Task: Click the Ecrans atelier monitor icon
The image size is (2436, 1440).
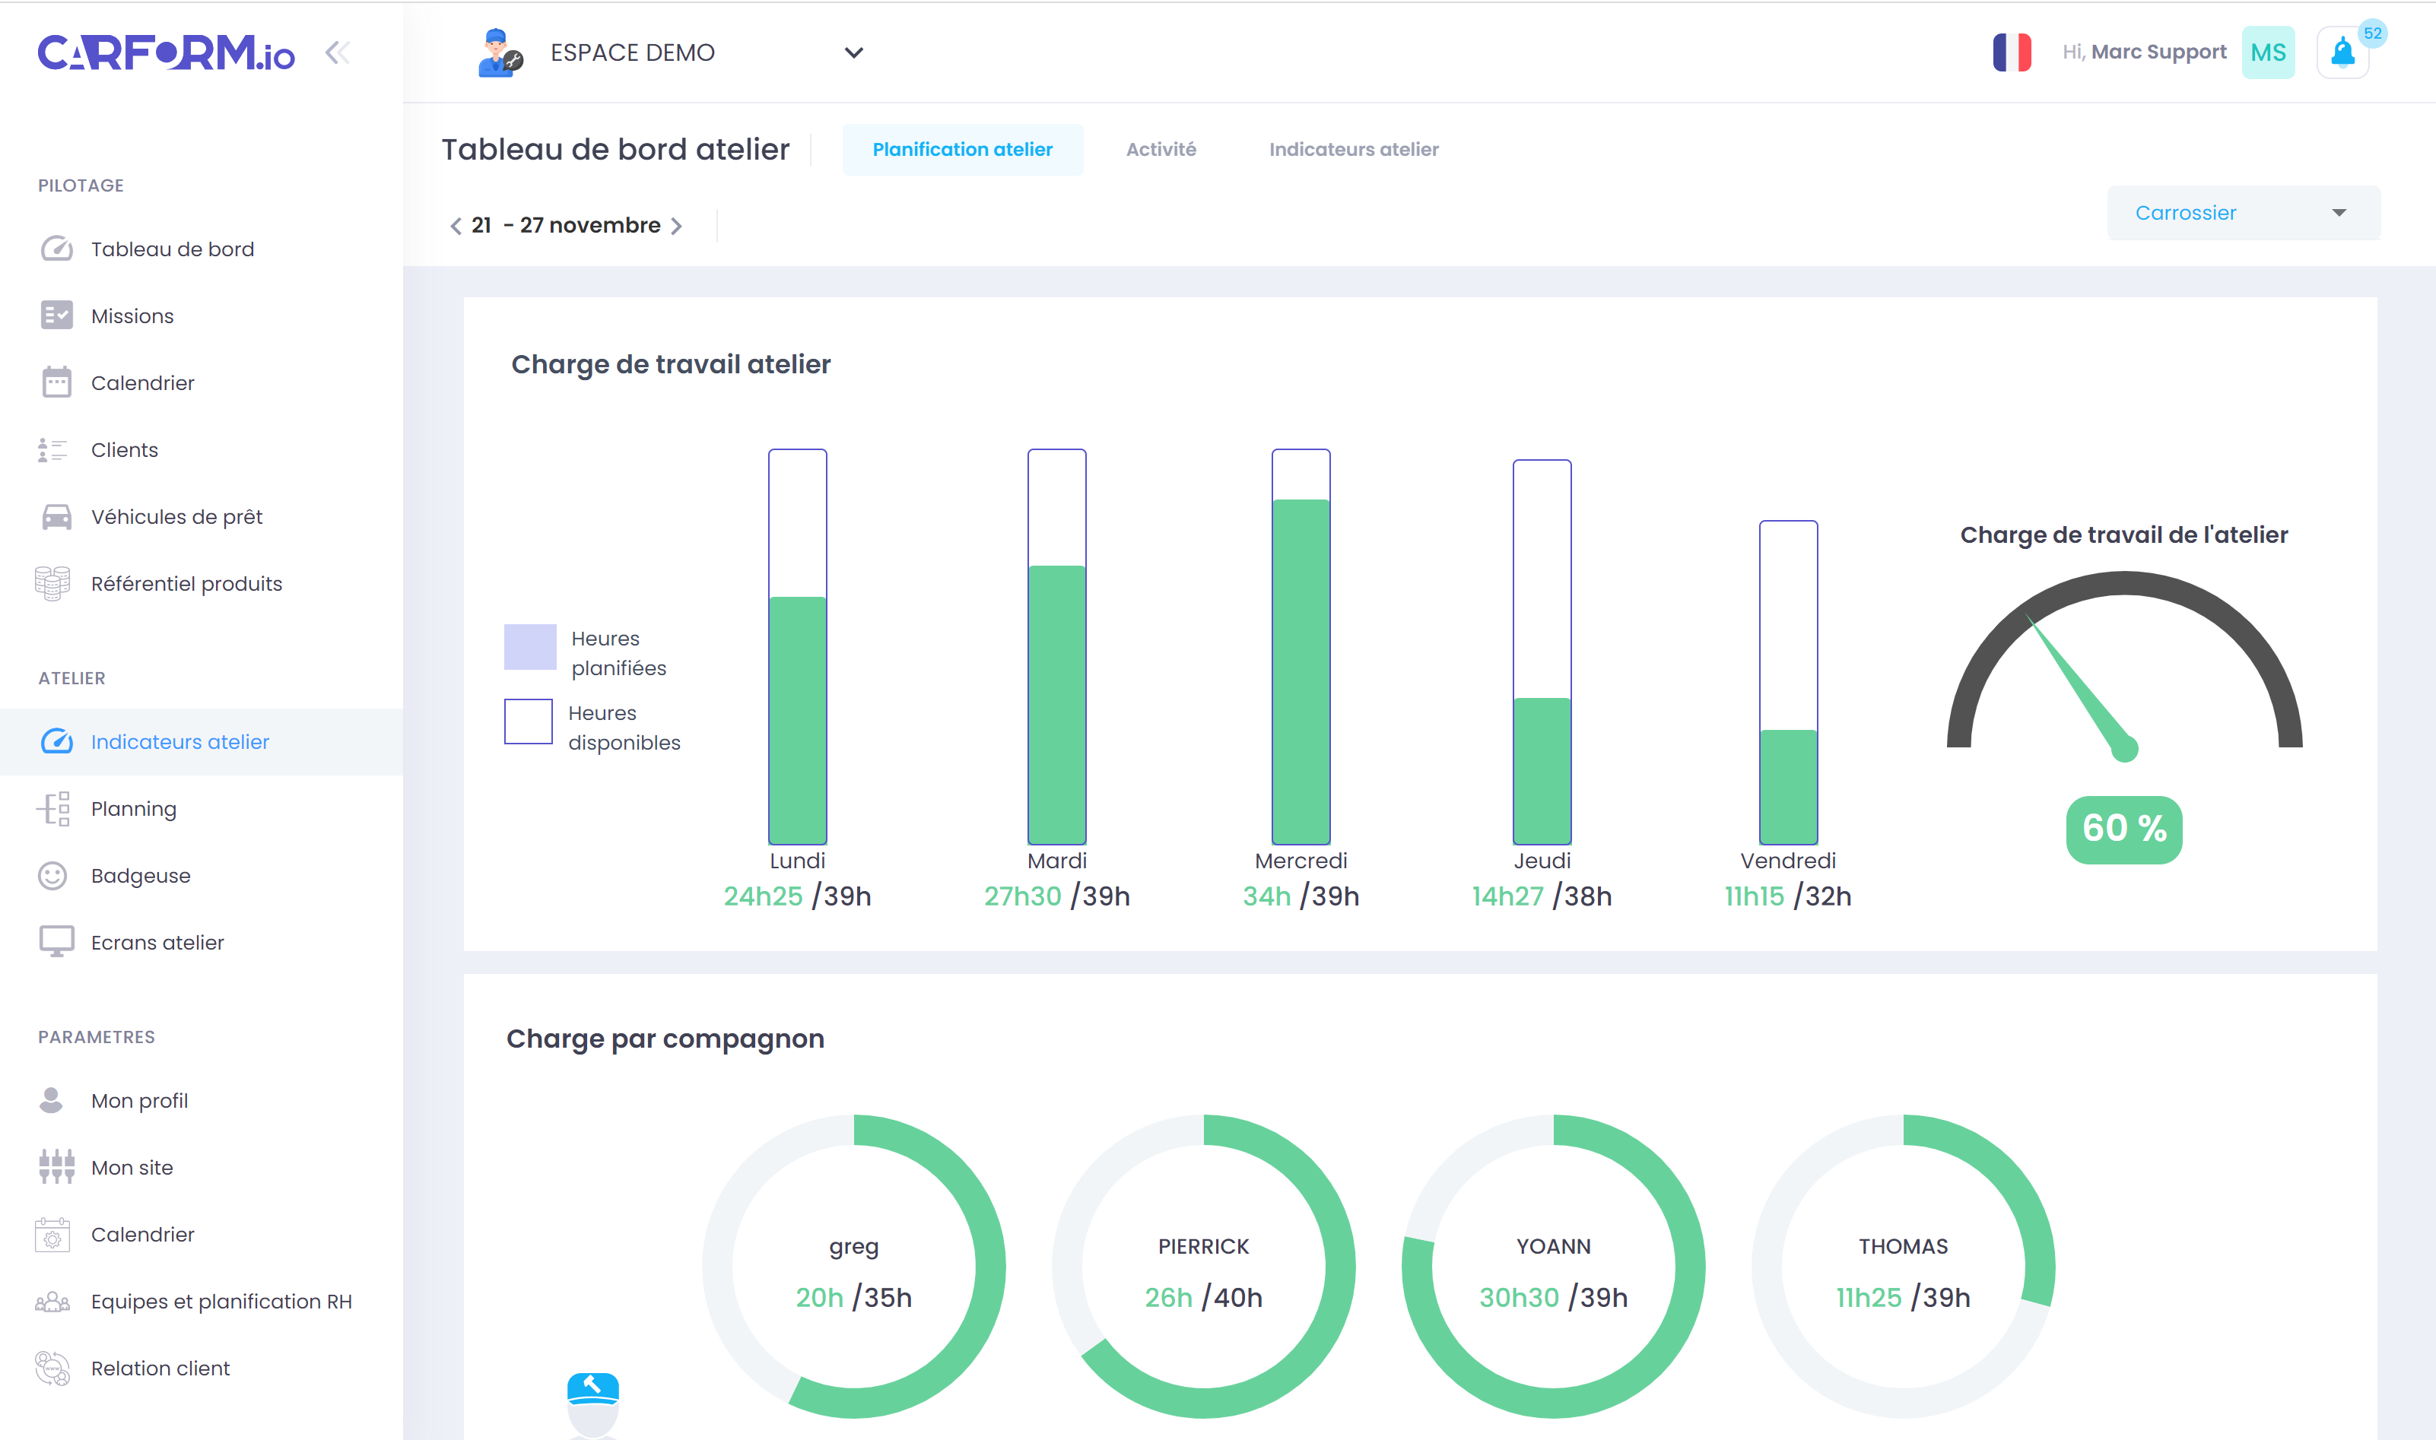Action: [55, 941]
